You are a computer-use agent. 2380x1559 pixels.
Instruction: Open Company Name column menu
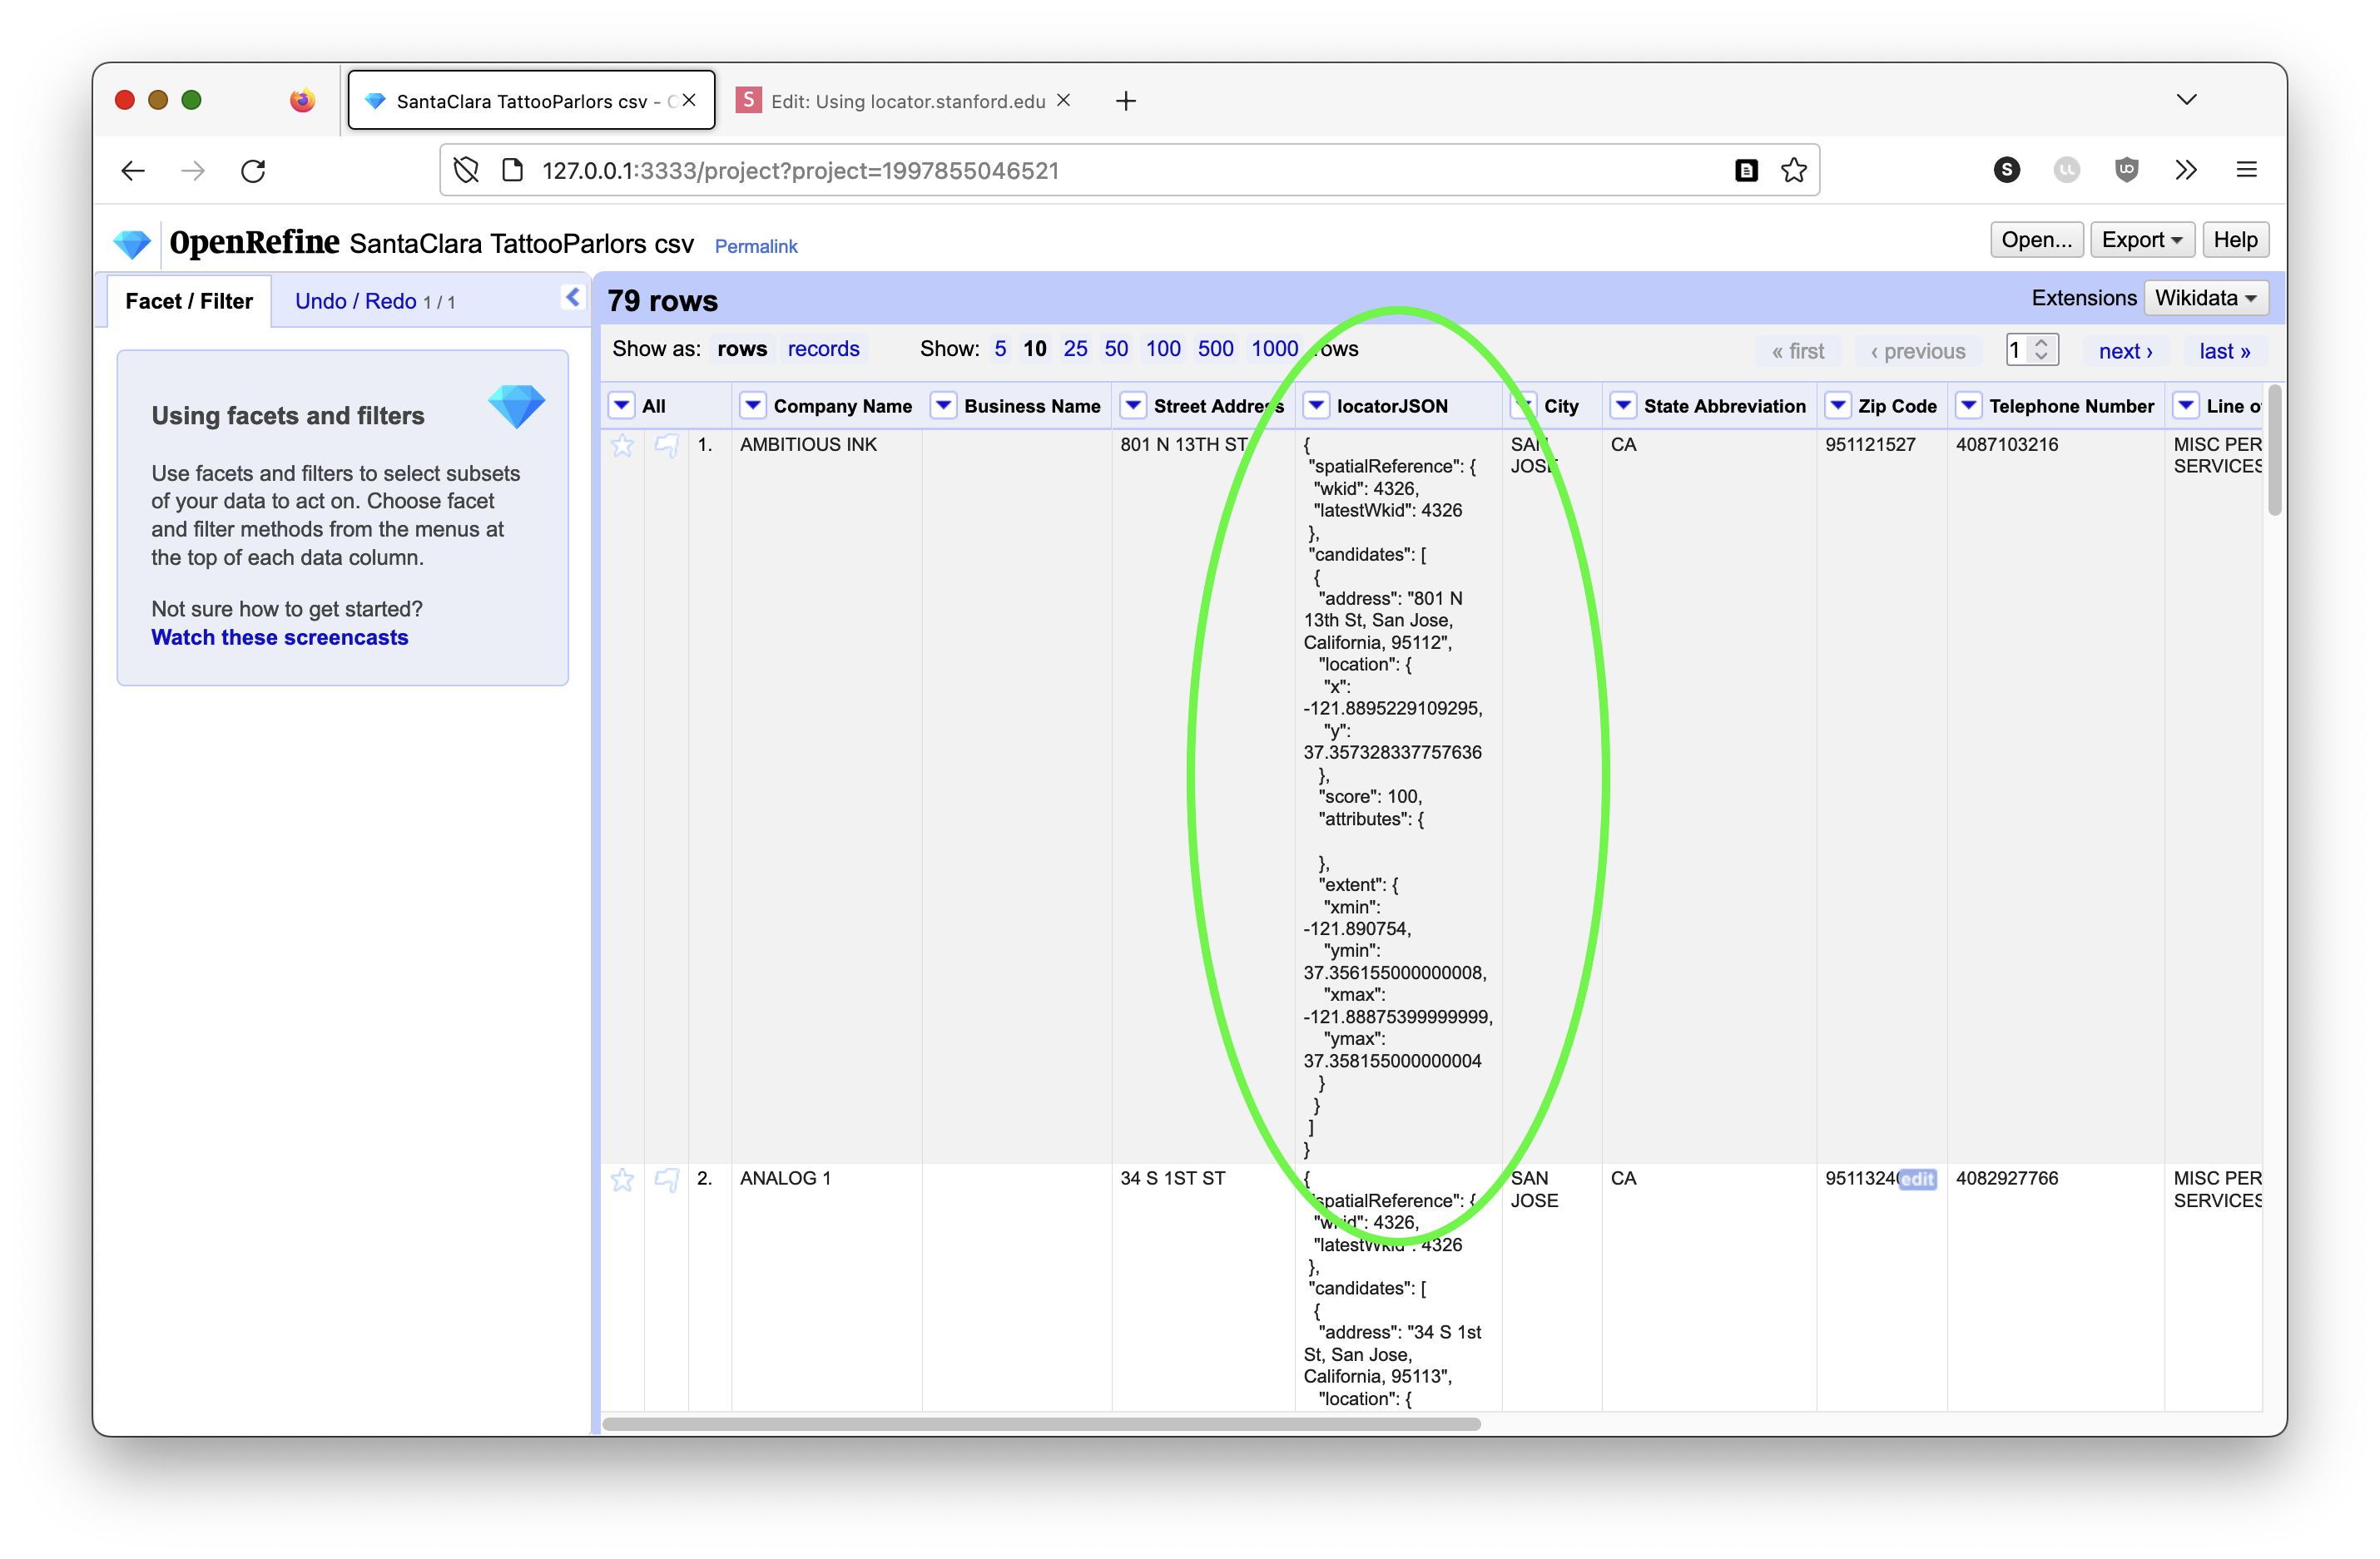[752, 405]
